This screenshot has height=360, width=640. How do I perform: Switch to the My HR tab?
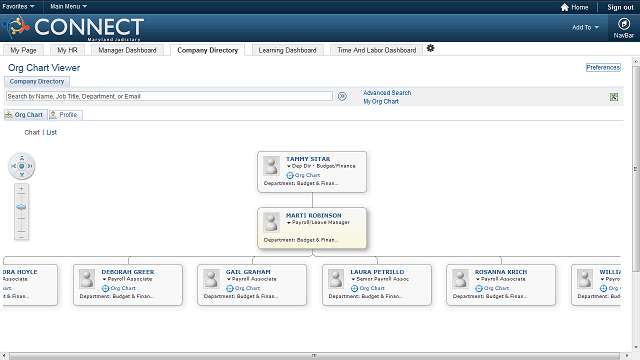[x=67, y=50]
